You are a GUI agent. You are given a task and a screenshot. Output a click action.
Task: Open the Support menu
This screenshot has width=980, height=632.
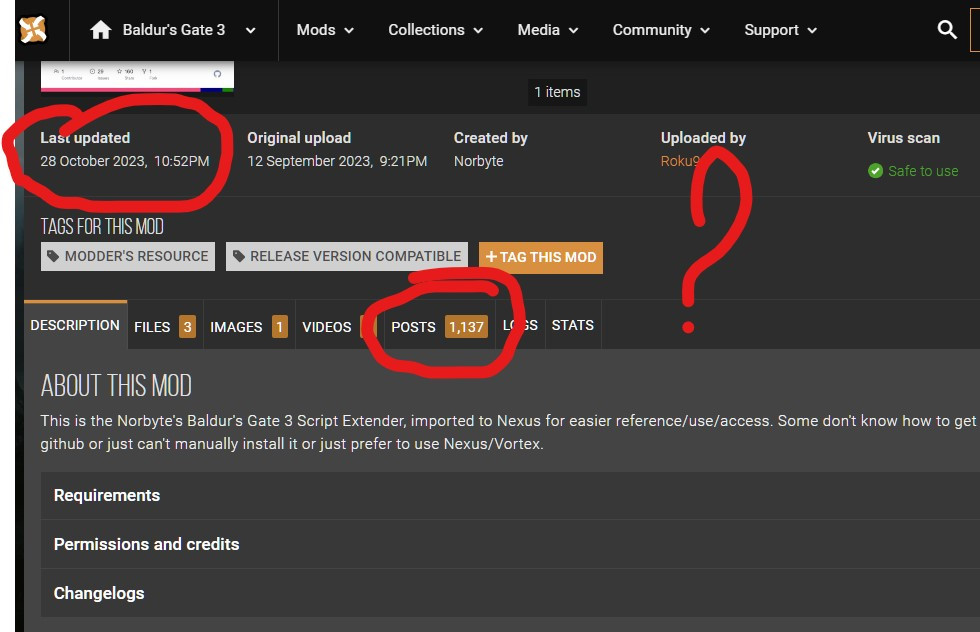coord(780,30)
